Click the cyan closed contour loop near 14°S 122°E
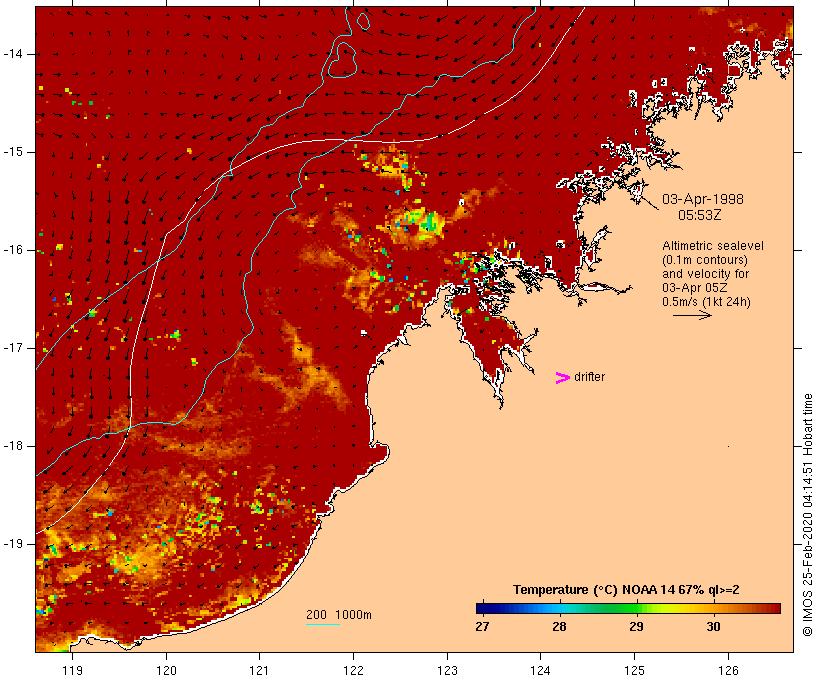The image size is (820, 680). pyautogui.click(x=342, y=60)
